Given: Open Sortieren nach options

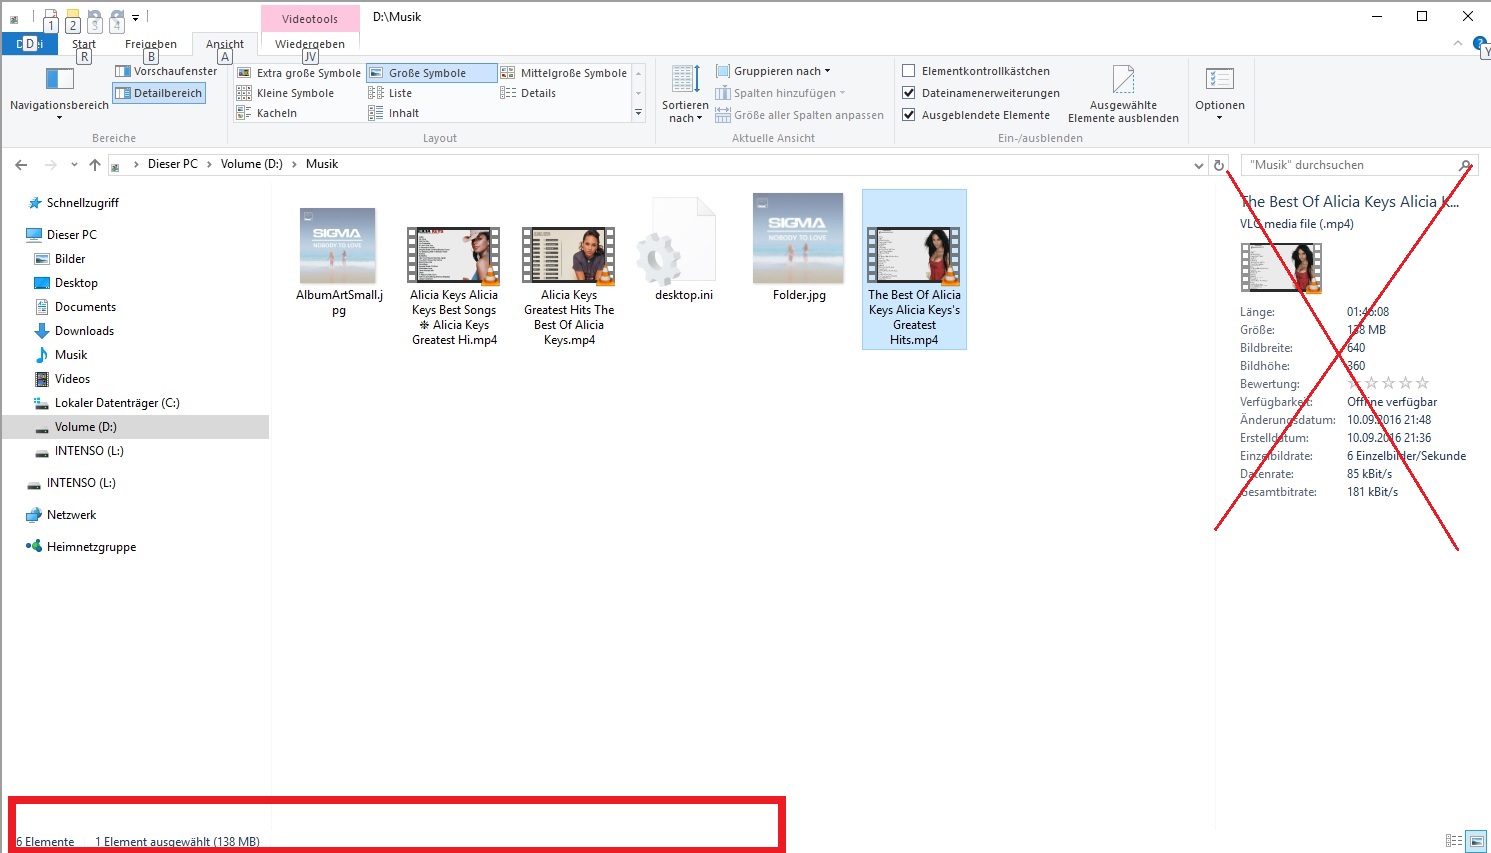Looking at the screenshot, I should coord(684,92).
